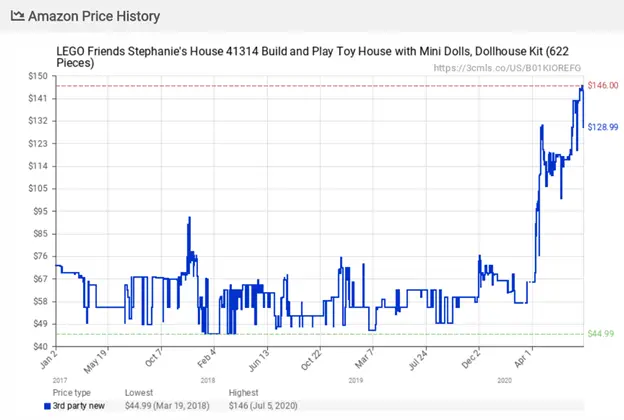The image size is (624, 420).
Task: Click the $150 y-axis label
Action: (x=38, y=76)
